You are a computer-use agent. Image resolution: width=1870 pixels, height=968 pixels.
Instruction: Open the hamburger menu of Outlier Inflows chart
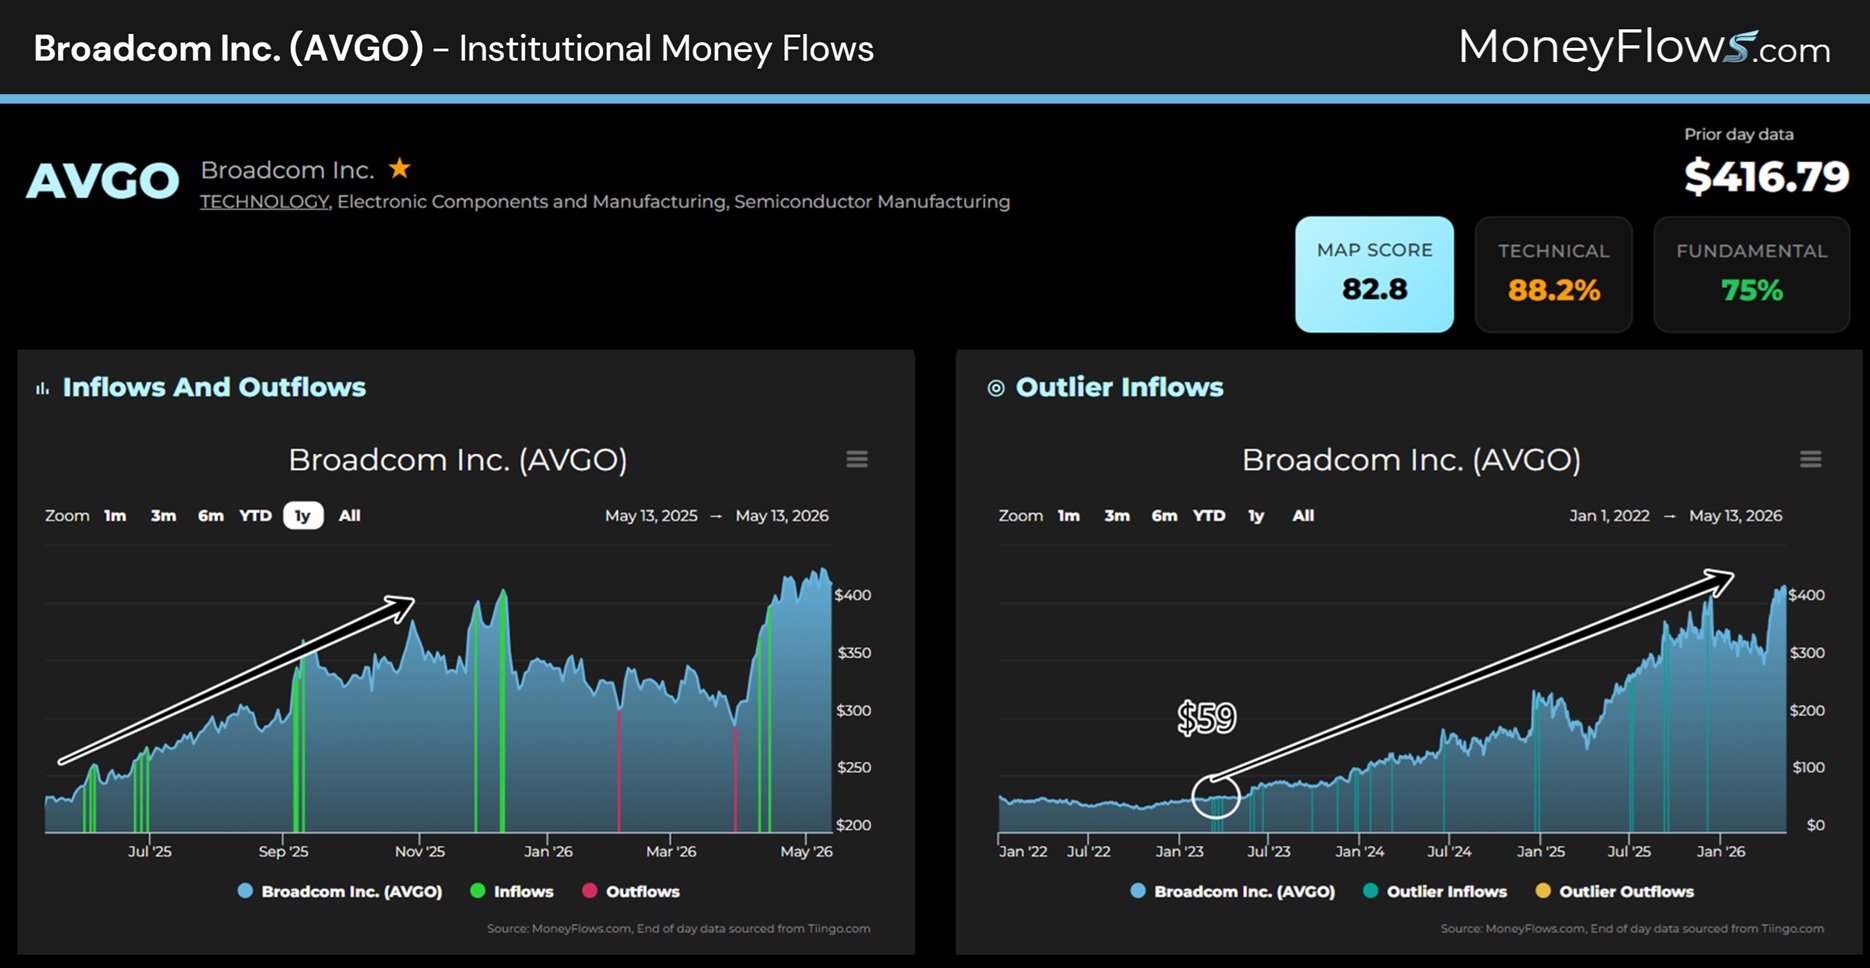pyautogui.click(x=1811, y=459)
